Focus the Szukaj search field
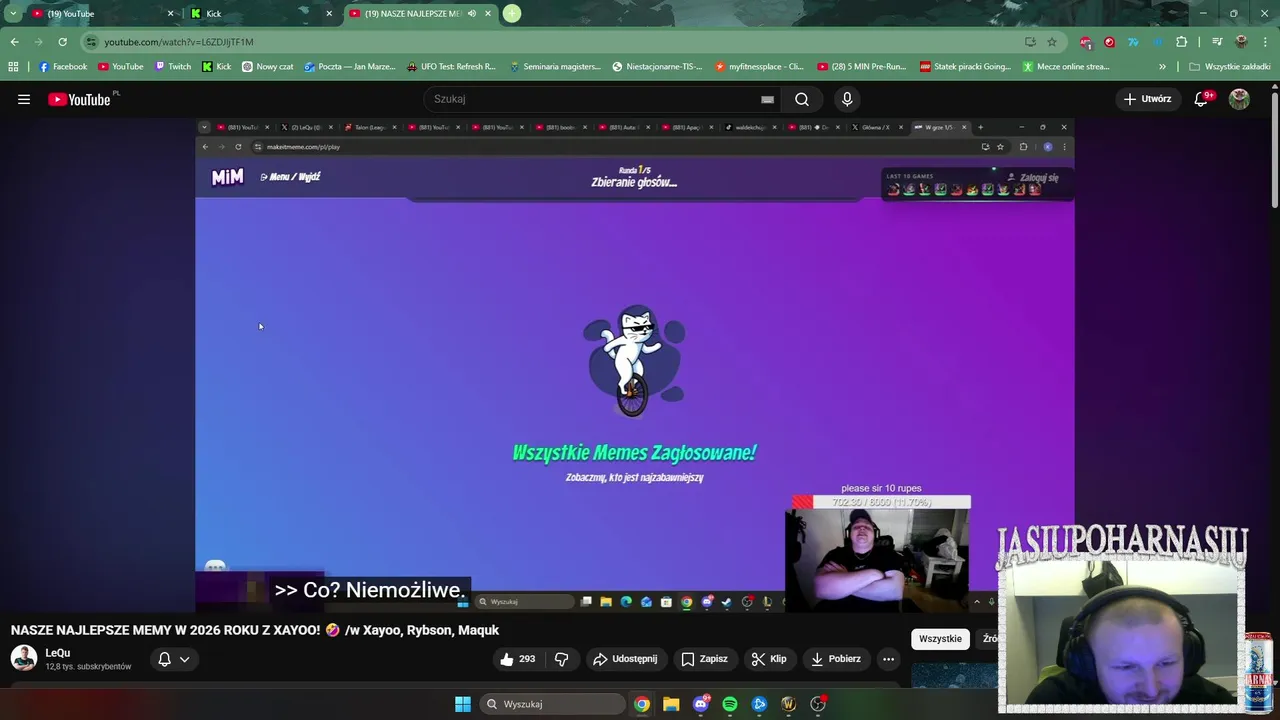Screen dimensions: 1280x720 [x=595, y=99]
